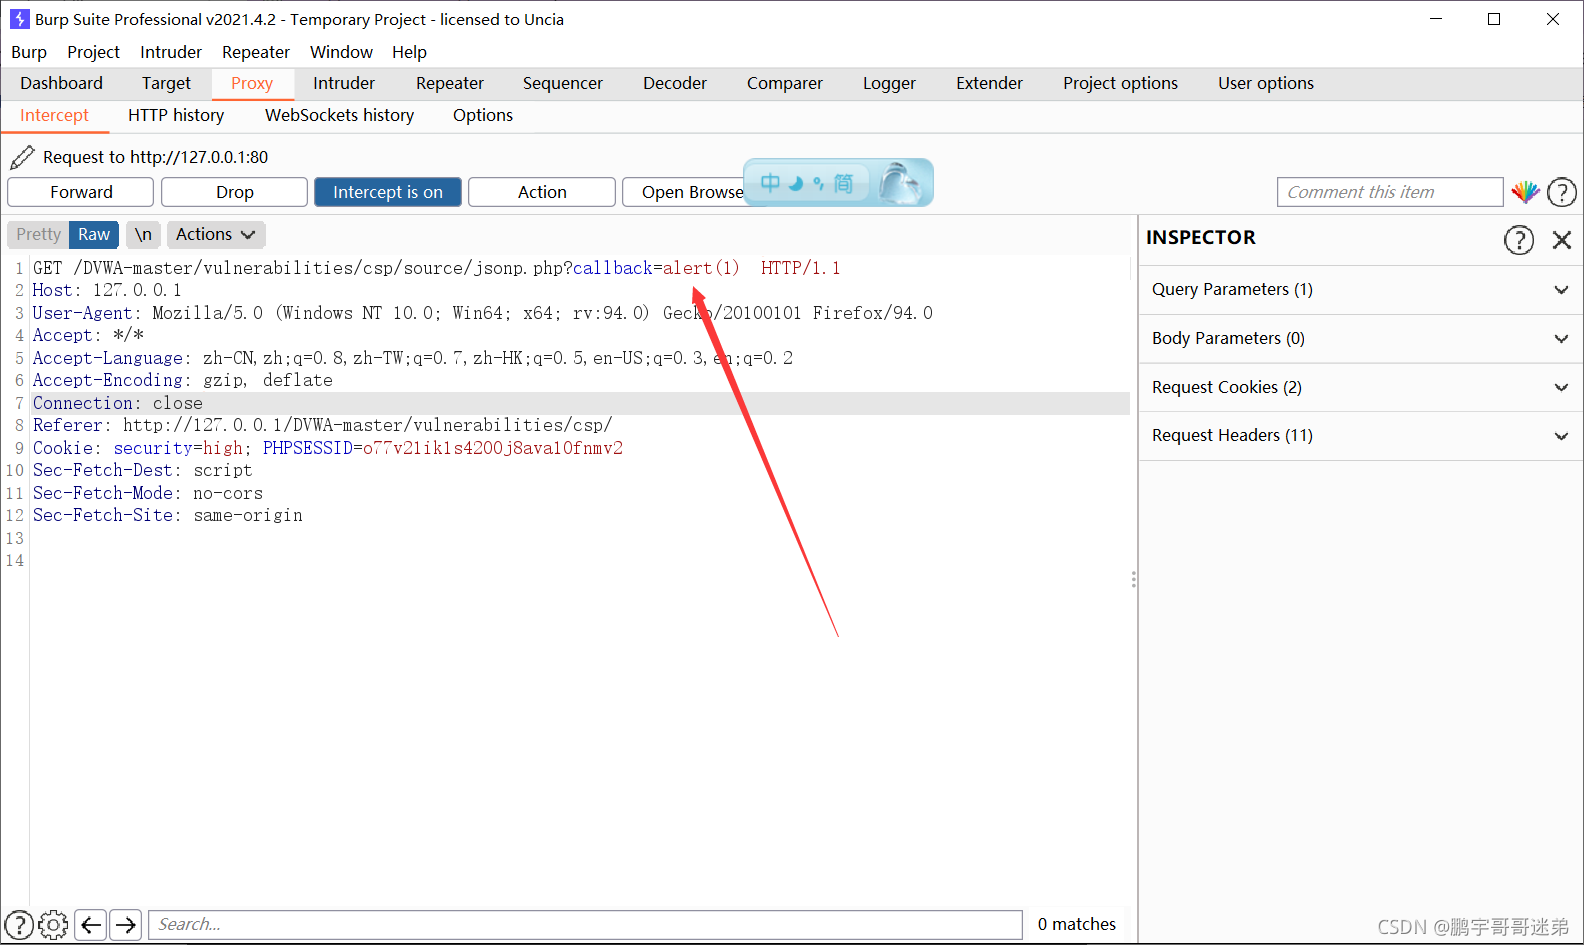Click the Drop button

pyautogui.click(x=235, y=192)
